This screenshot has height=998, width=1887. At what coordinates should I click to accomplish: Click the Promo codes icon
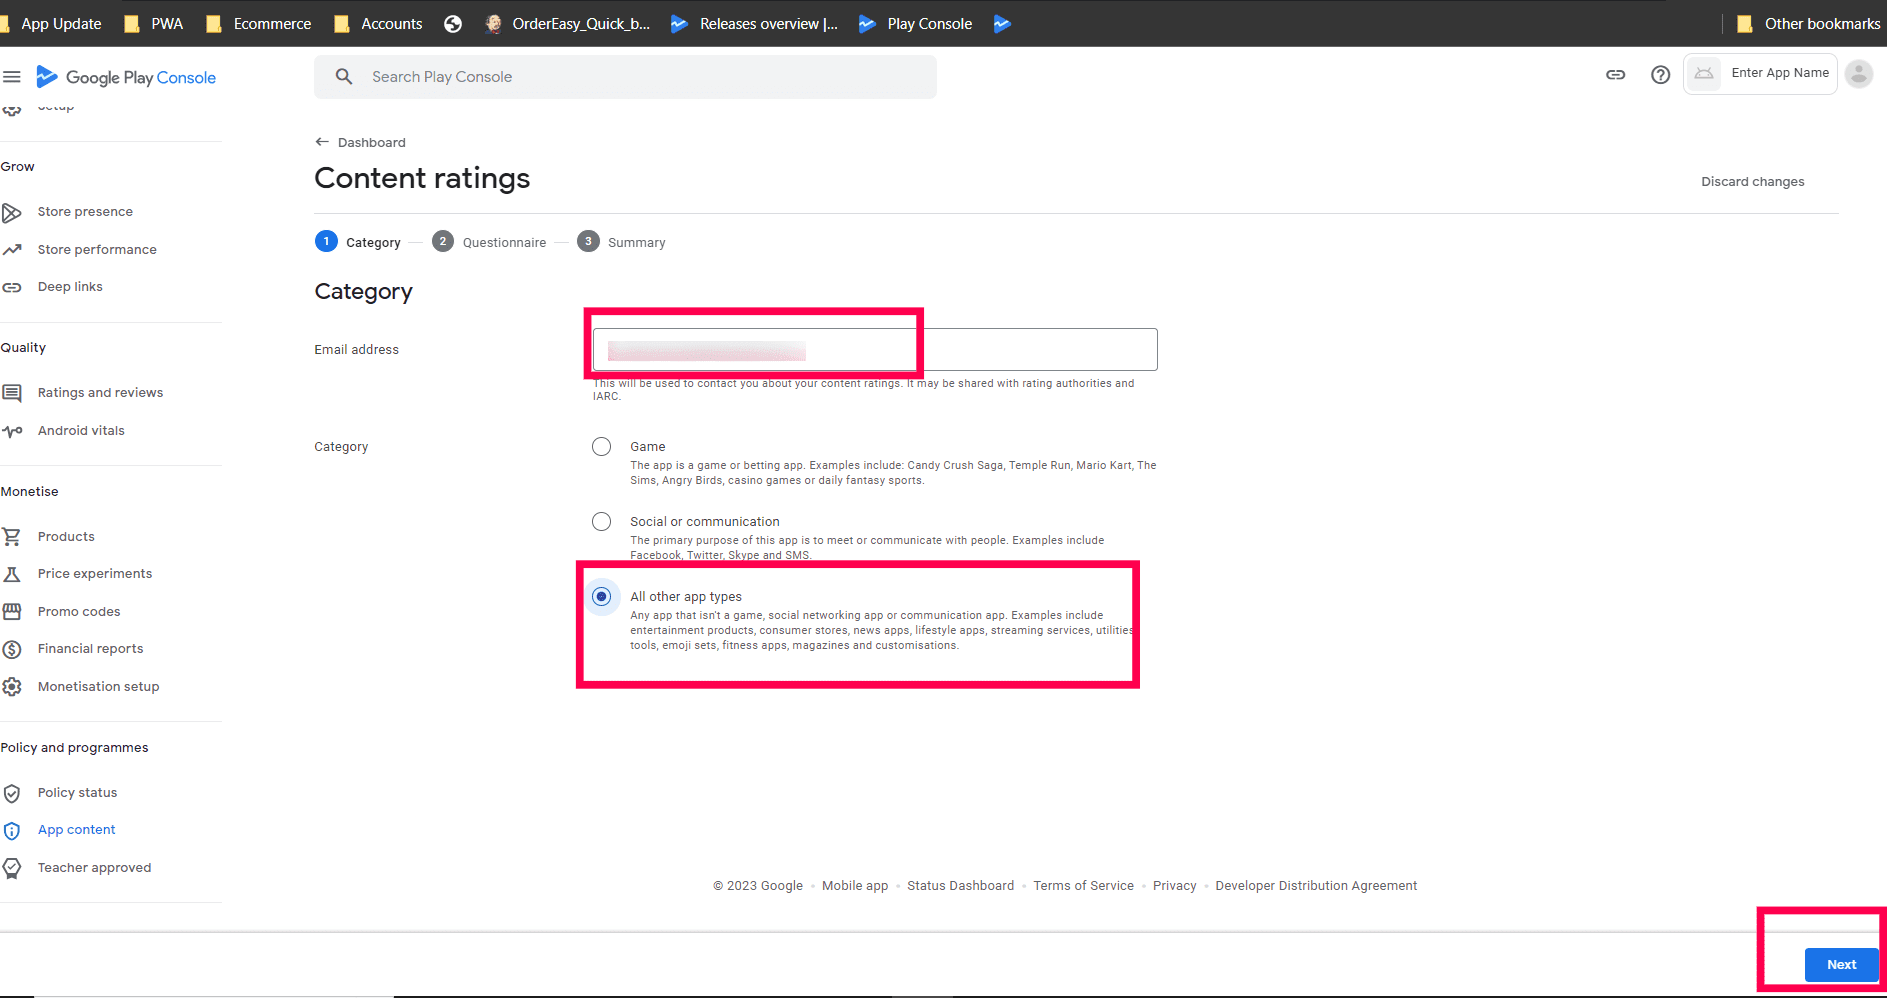12,611
